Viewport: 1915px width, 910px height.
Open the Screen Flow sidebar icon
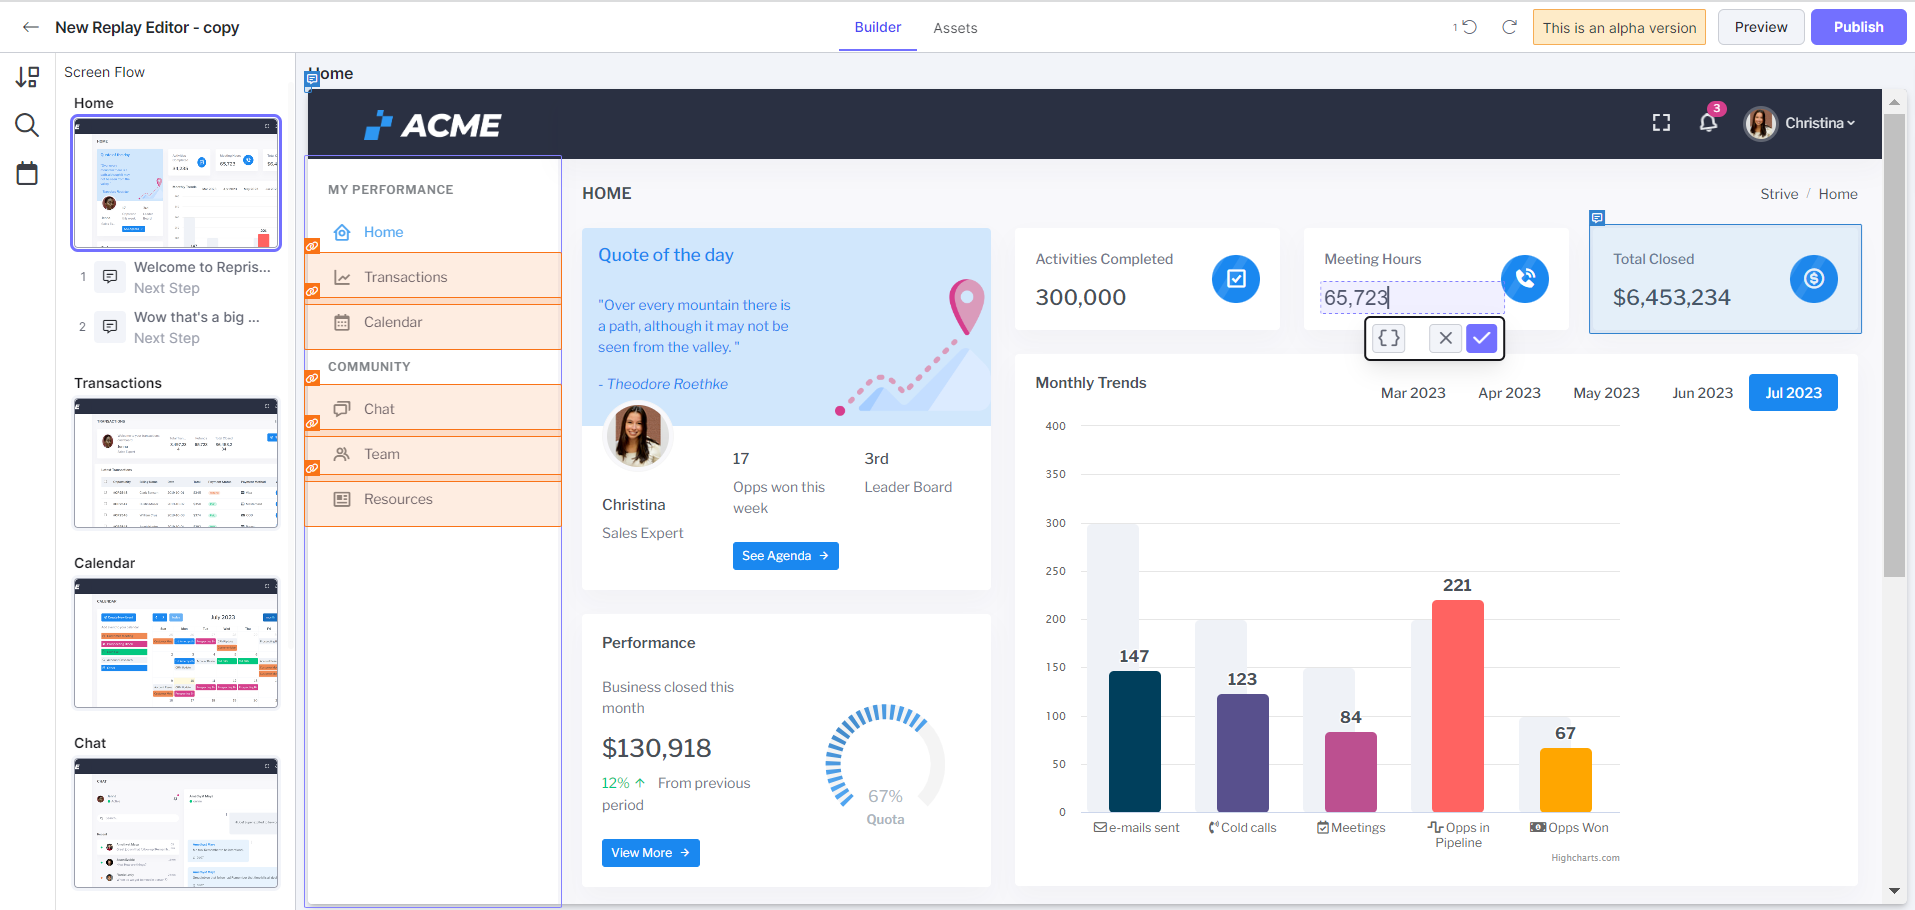[27, 77]
